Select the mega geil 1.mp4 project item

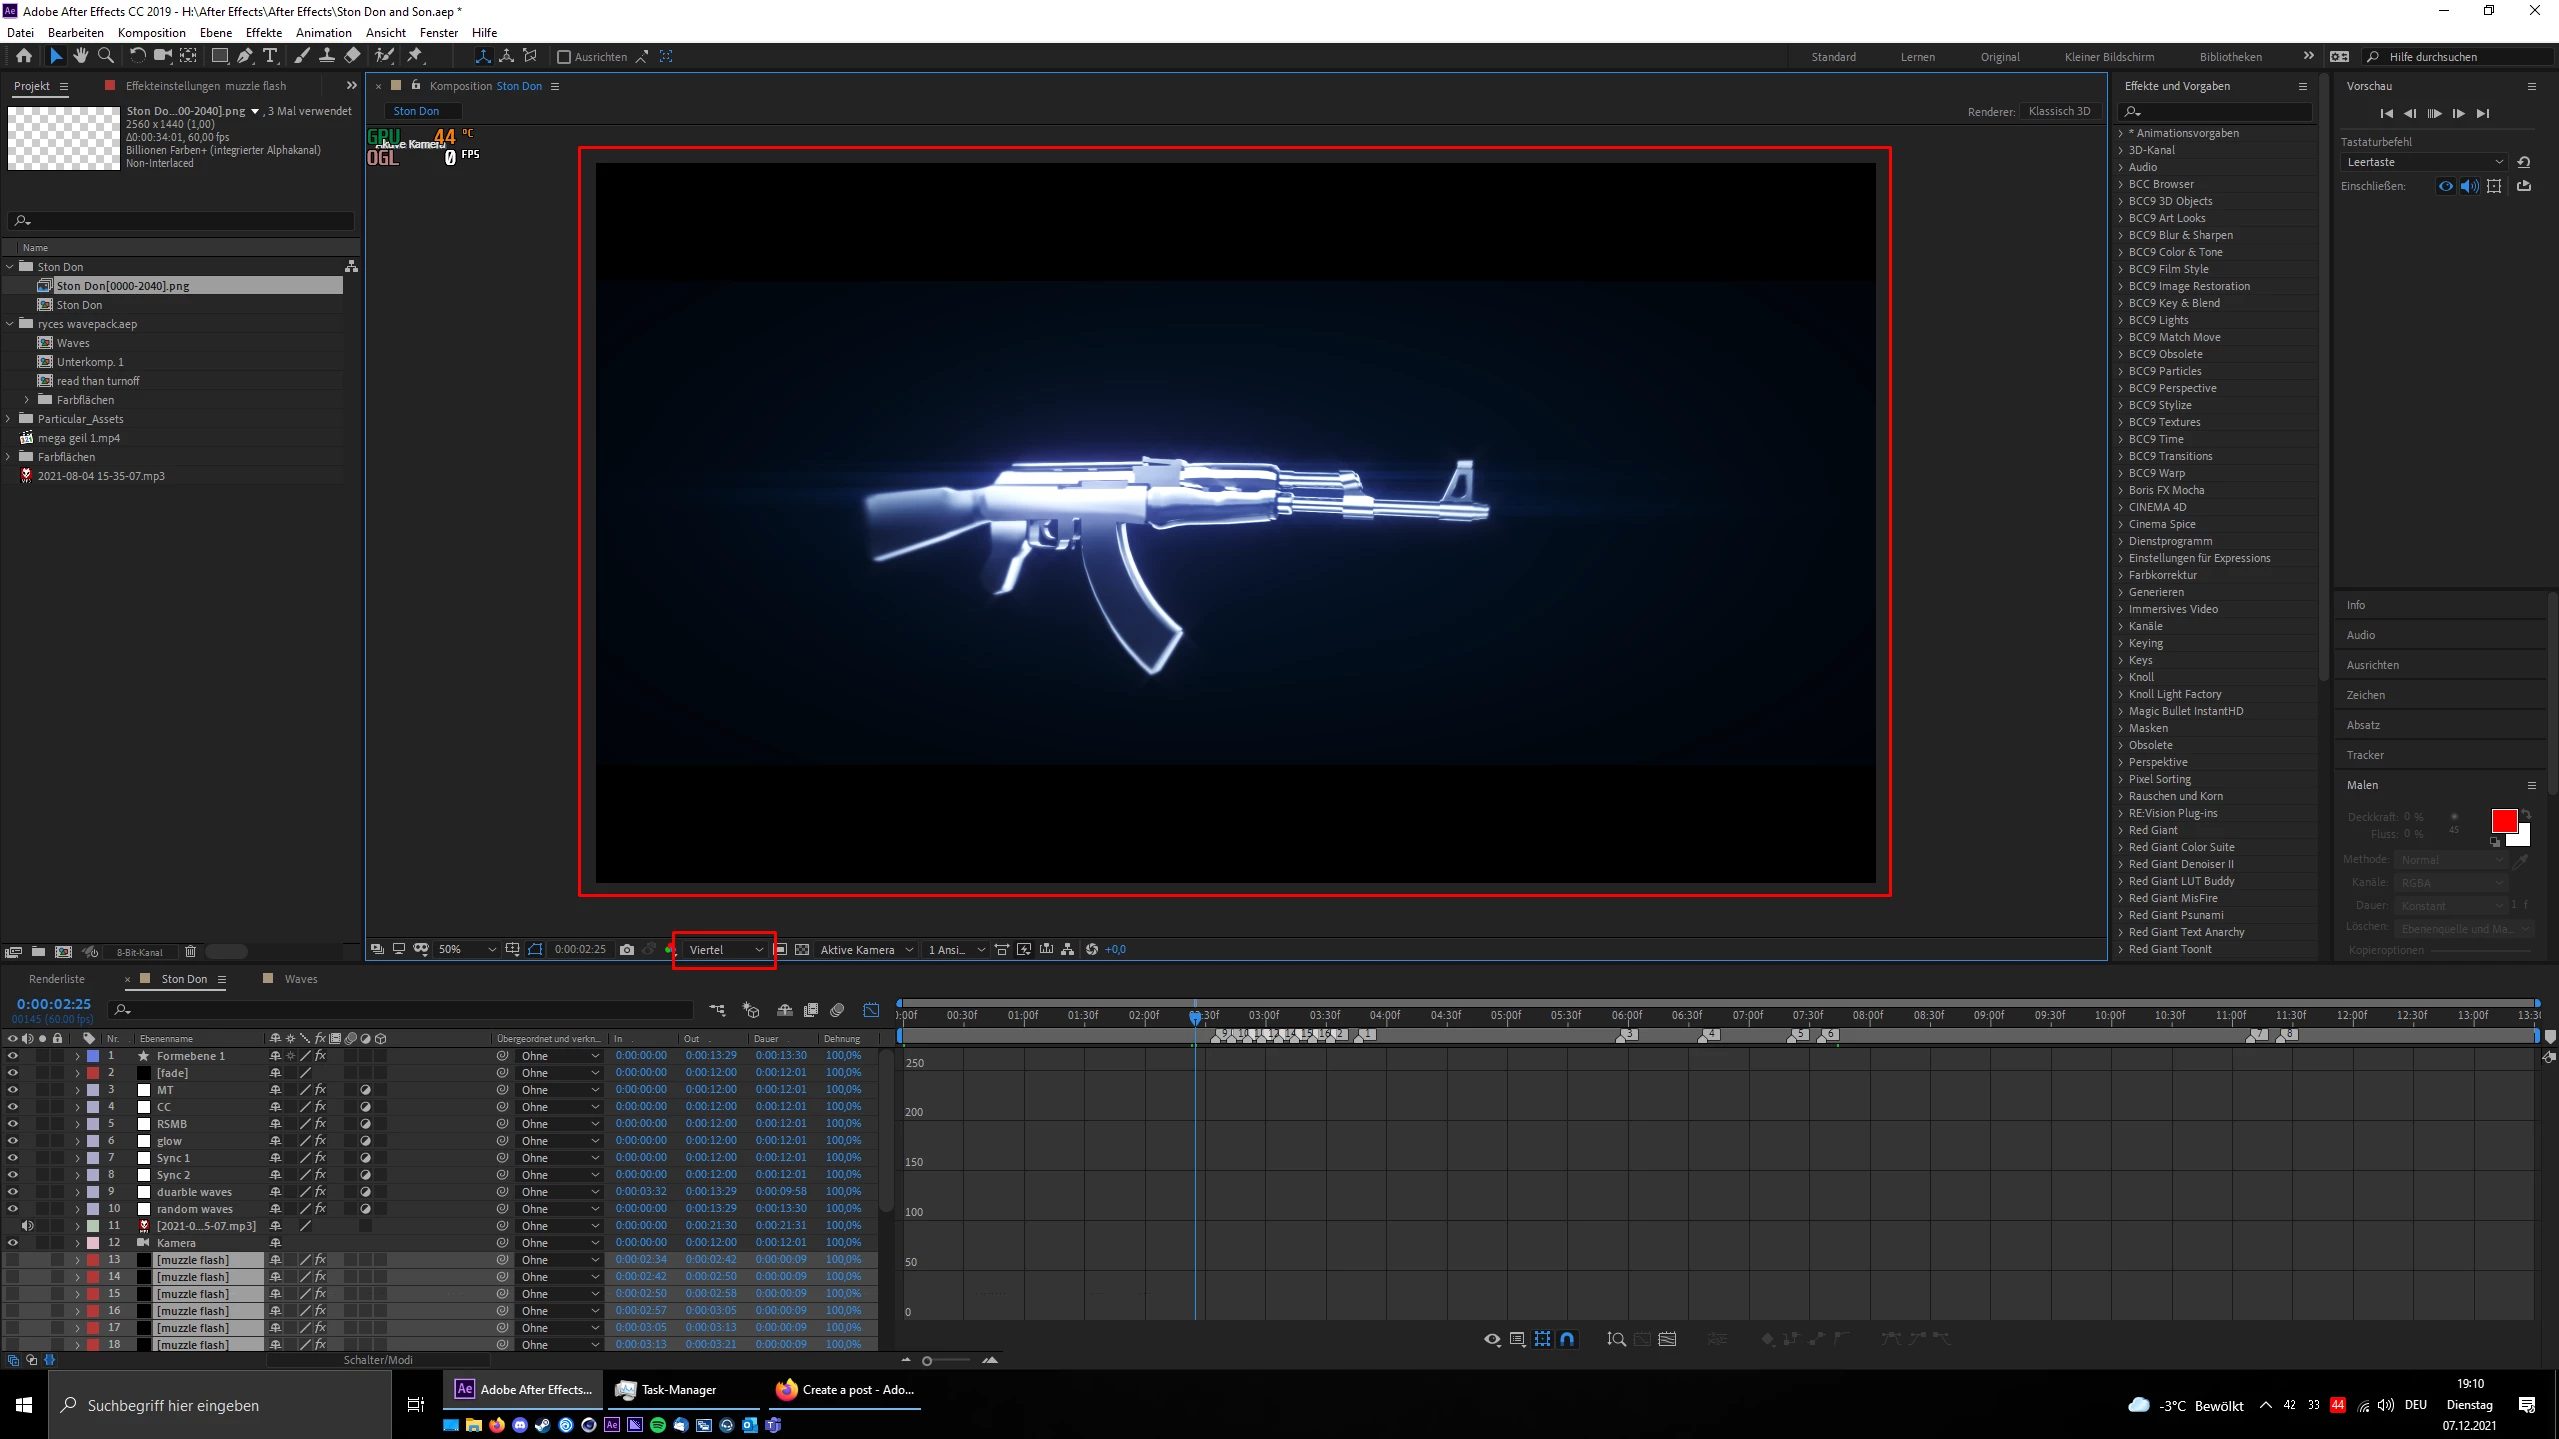point(78,438)
